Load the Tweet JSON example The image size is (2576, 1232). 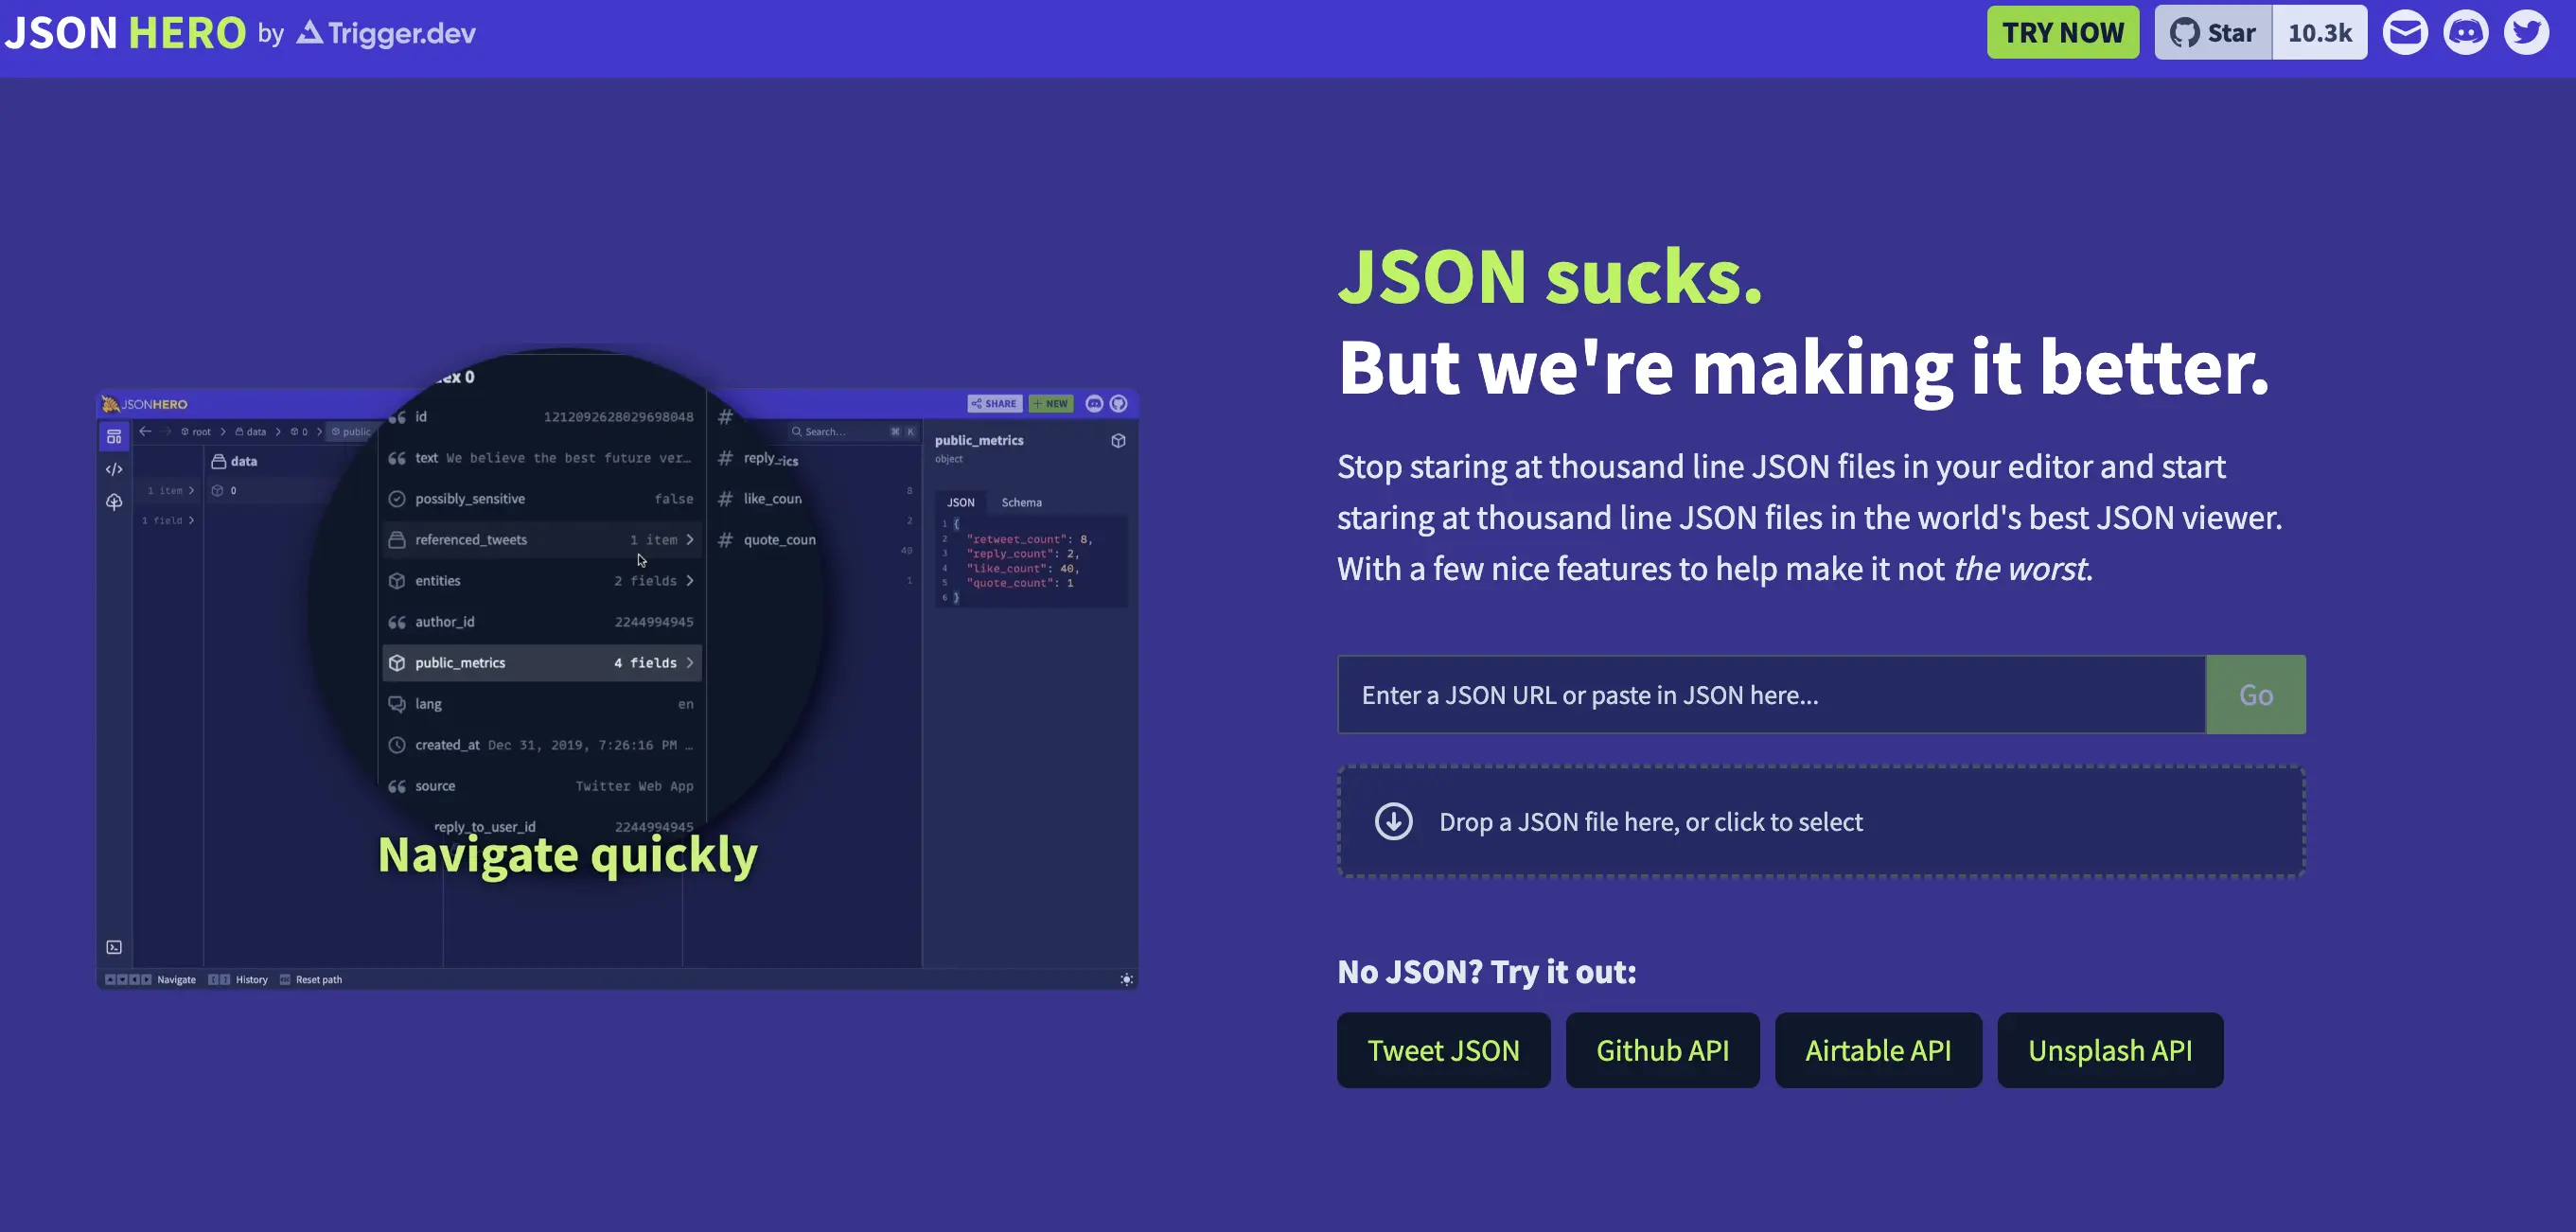pyautogui.click(x=1443, y=1050)
